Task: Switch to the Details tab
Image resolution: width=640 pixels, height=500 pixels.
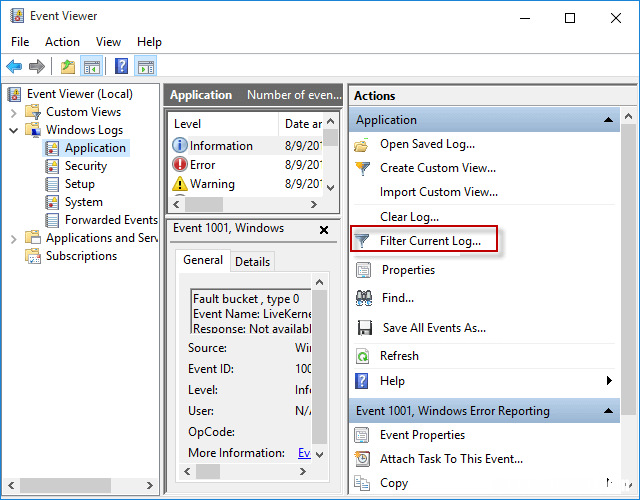Action: tap(252, 262)
